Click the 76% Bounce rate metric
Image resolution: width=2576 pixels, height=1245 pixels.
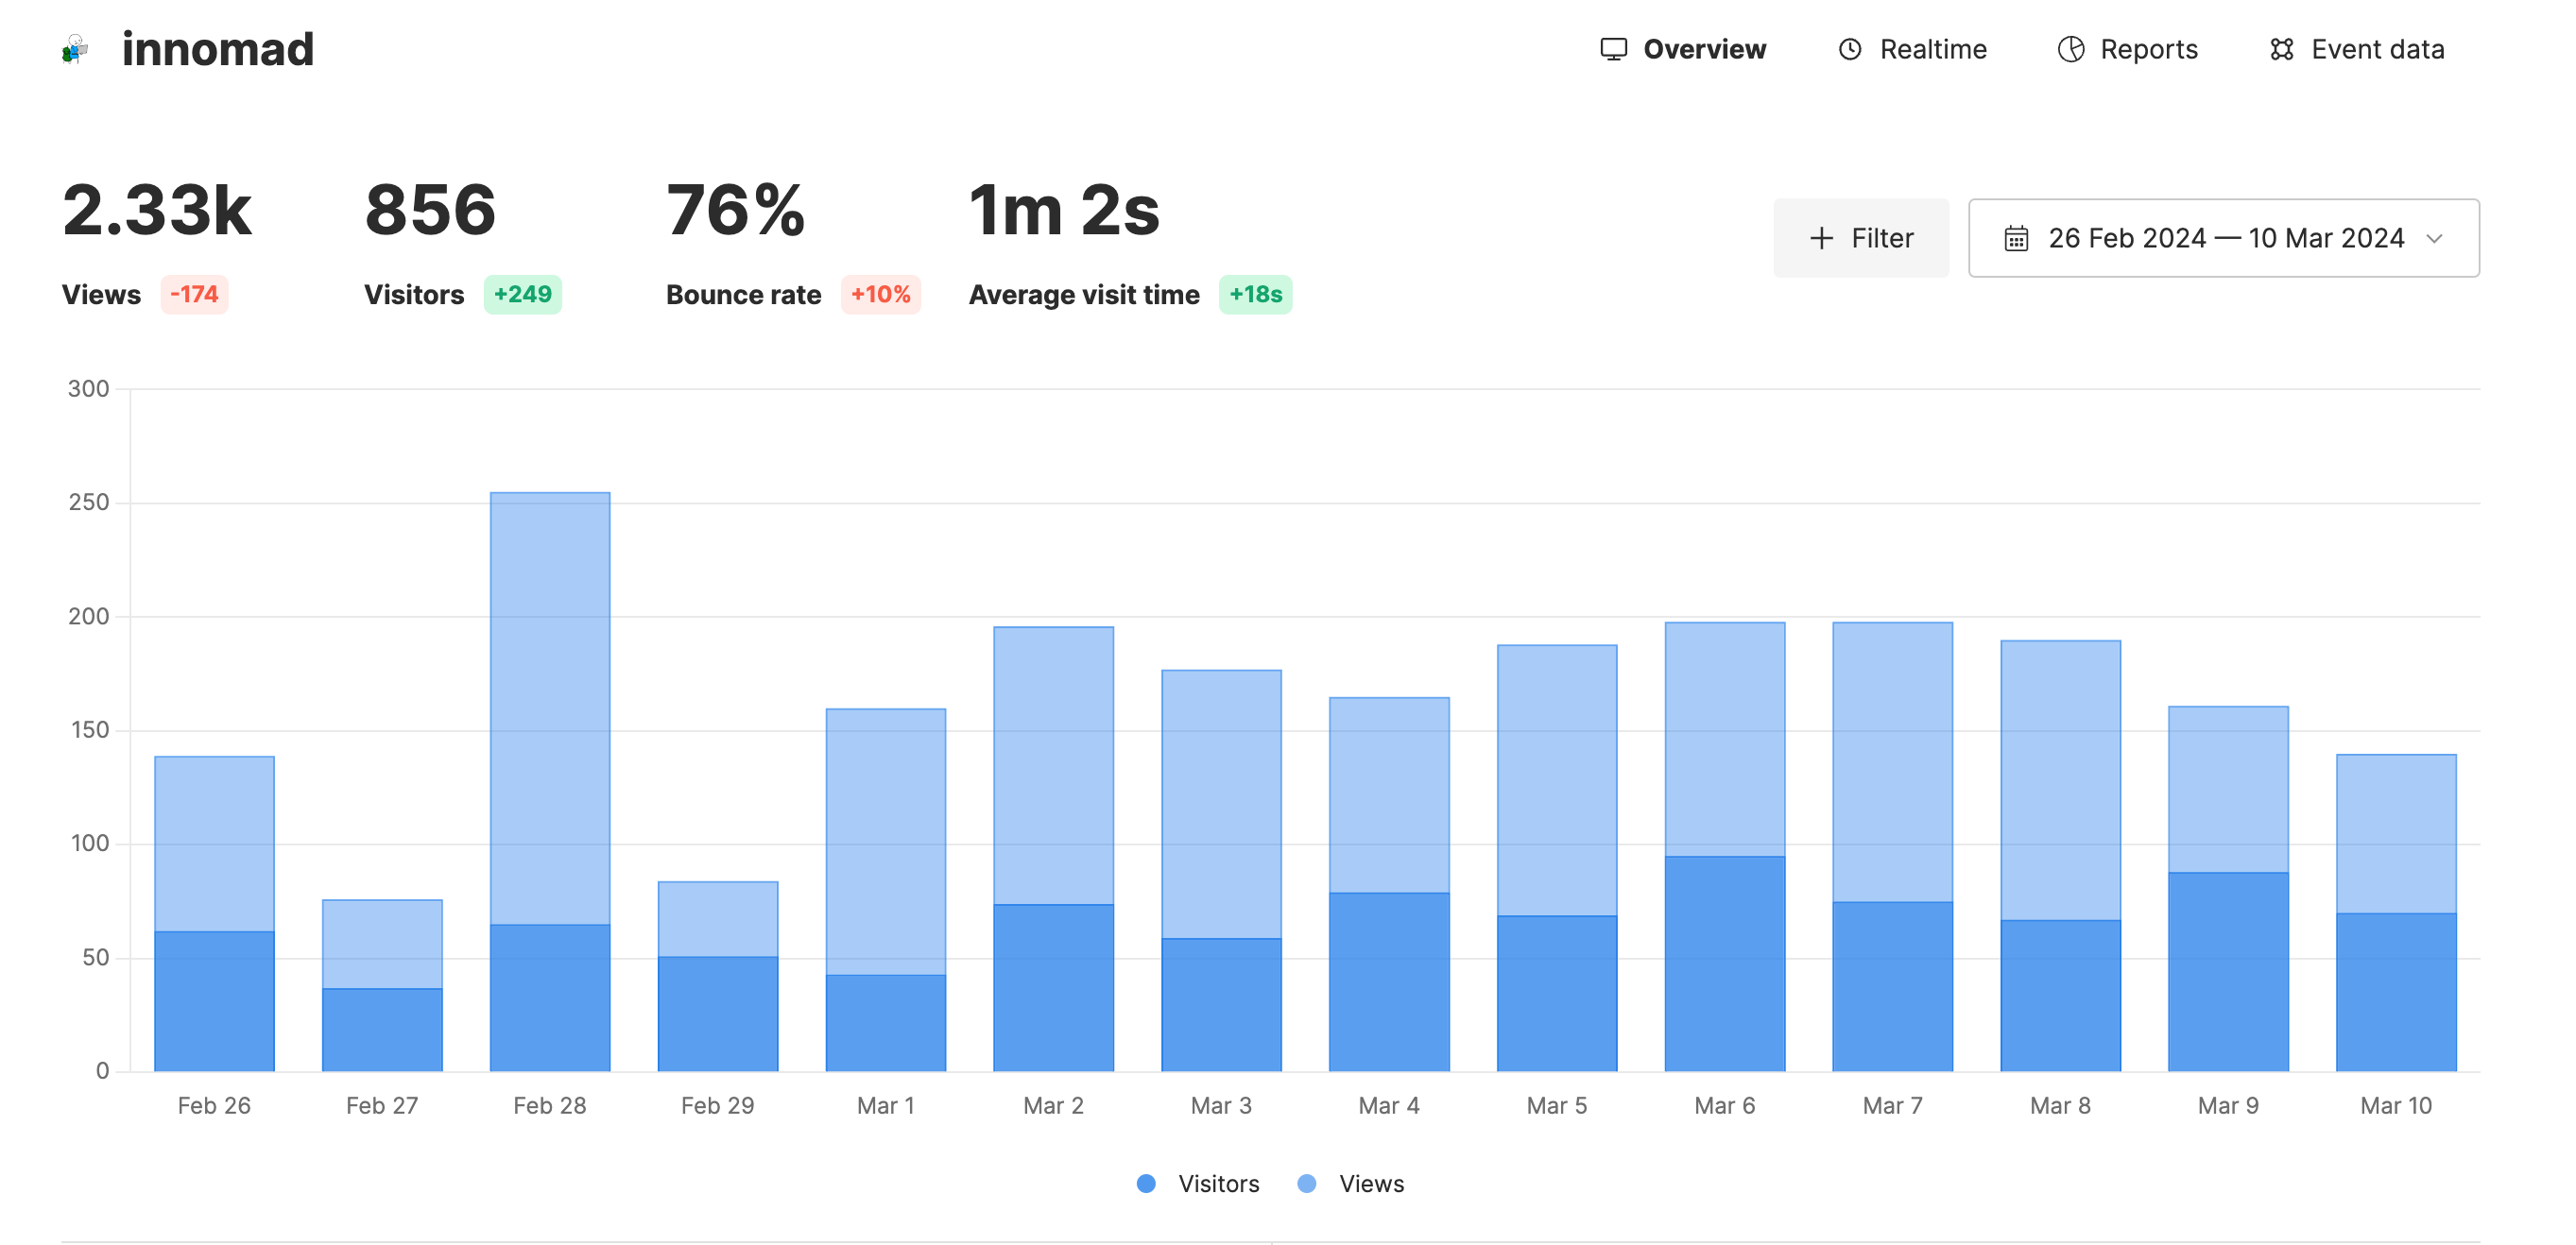coord(735,210)
